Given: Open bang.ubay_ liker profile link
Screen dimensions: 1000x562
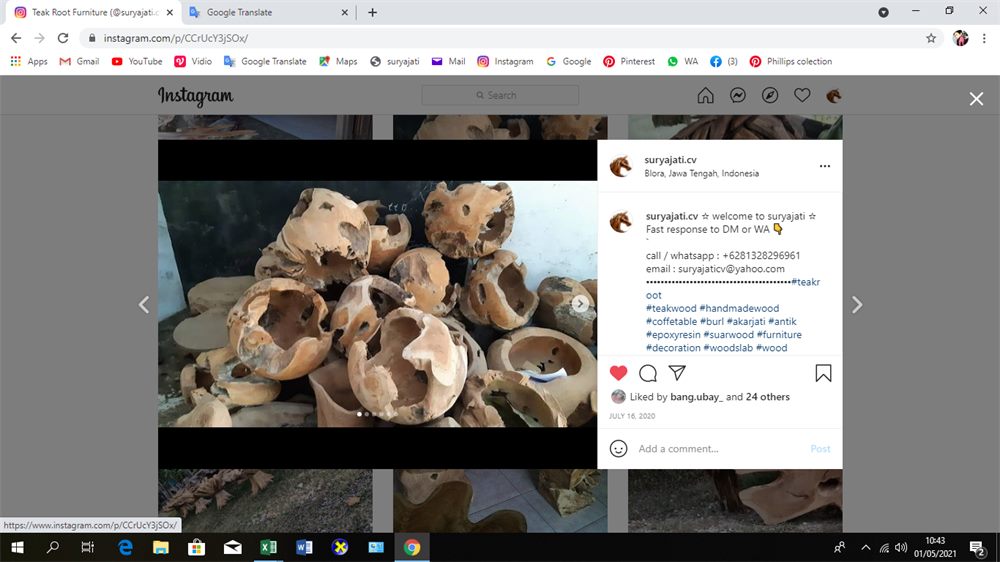Looking at the screenshot, I should tap(696, 397).
